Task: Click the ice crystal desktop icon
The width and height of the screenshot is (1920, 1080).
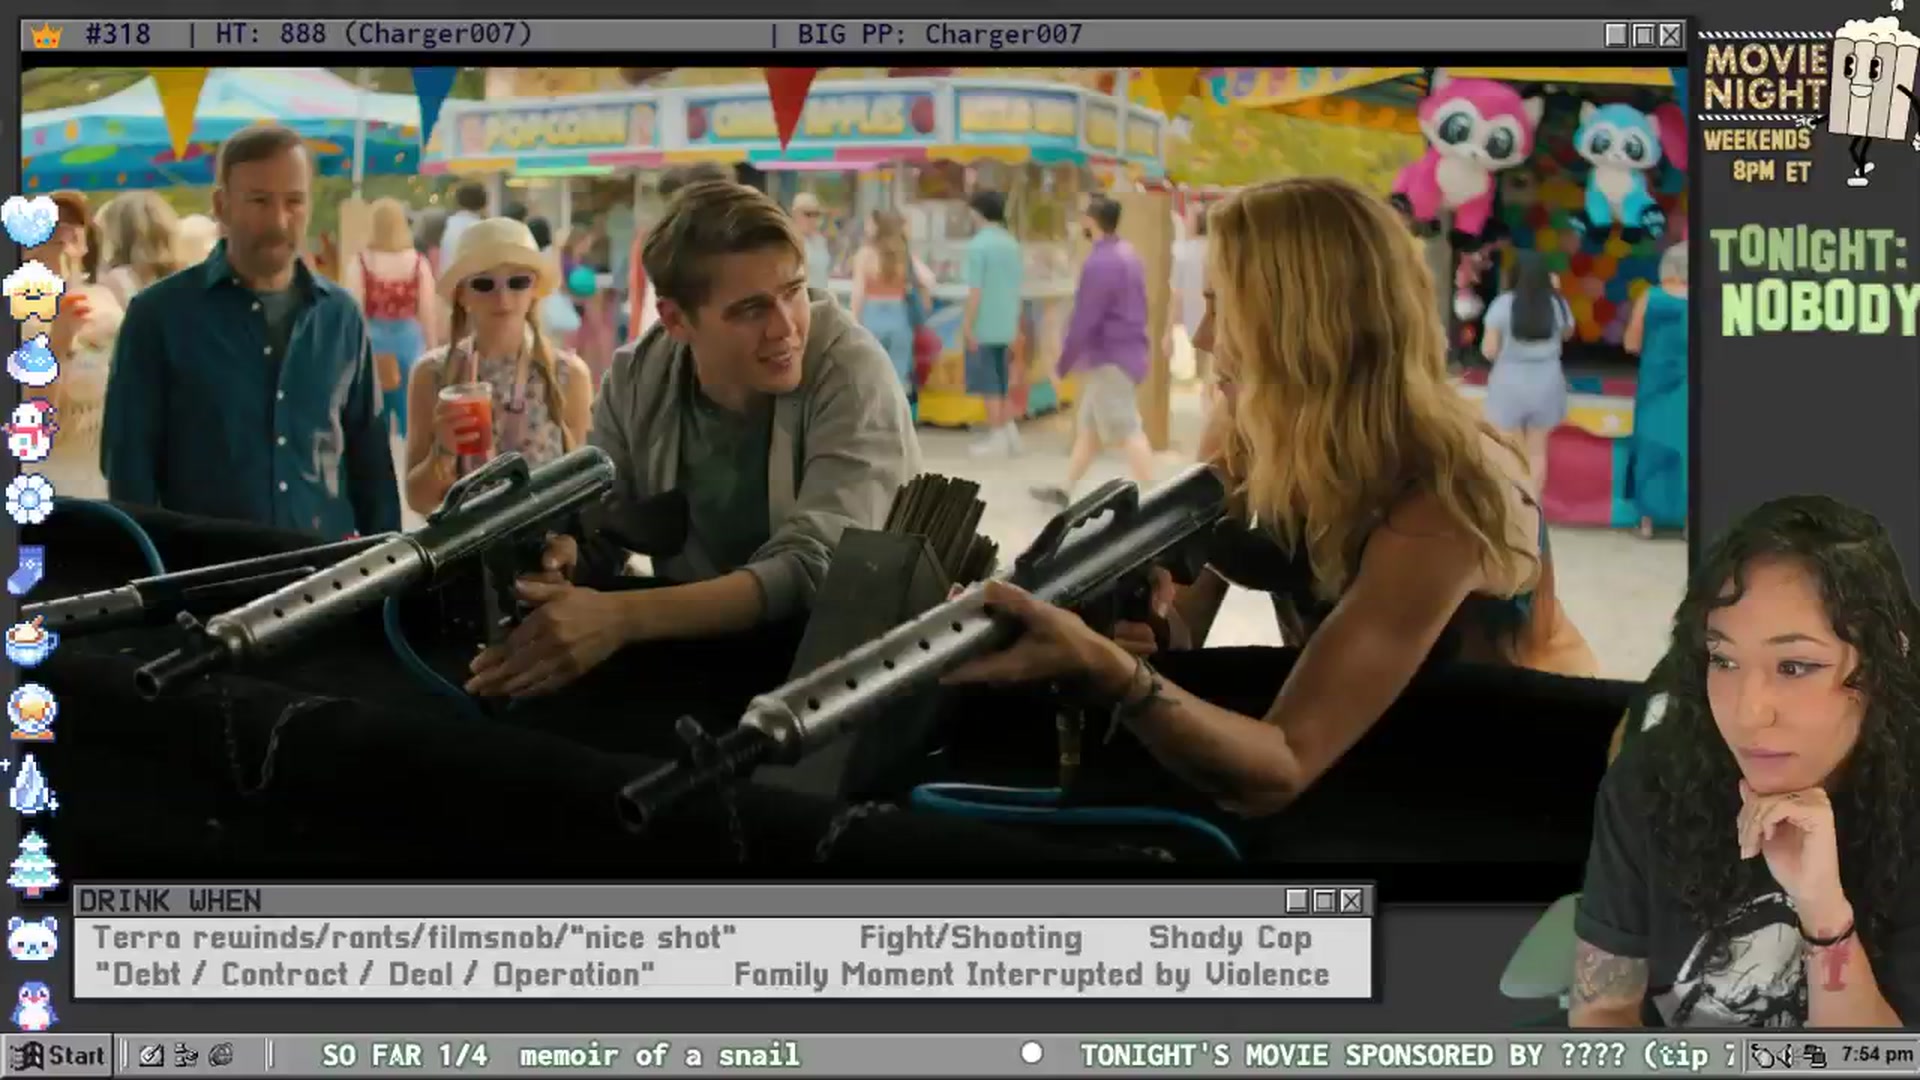Action: pos(32,783)
